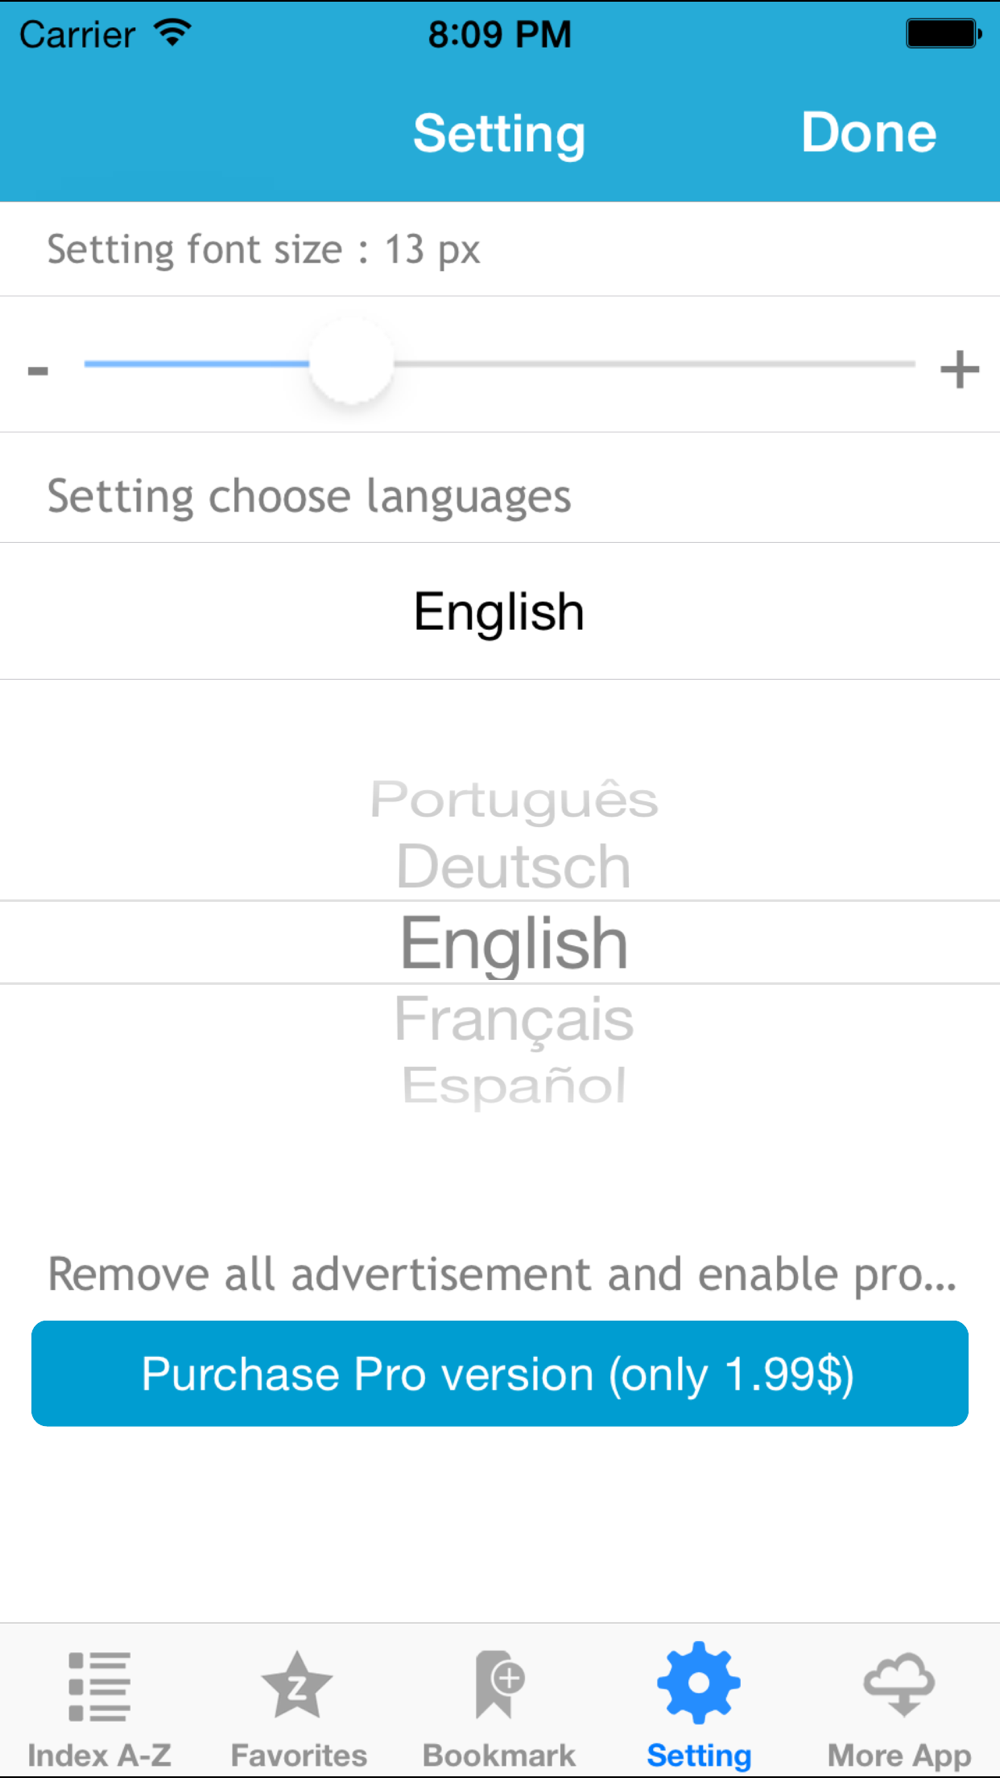The height and width of the screenshot is (1778, 1000).
Task: Tap the Wi-Fi status icon
Action: 173,33
